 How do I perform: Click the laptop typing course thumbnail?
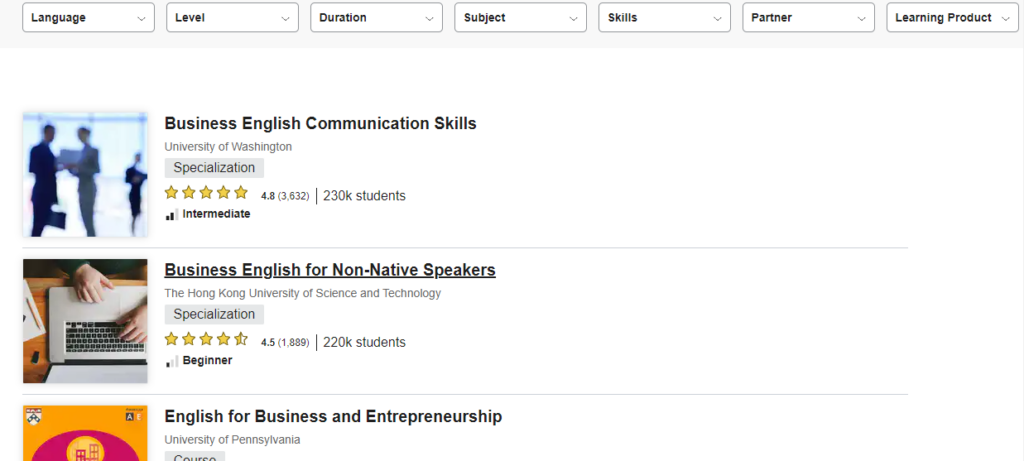tap(85, 321)
